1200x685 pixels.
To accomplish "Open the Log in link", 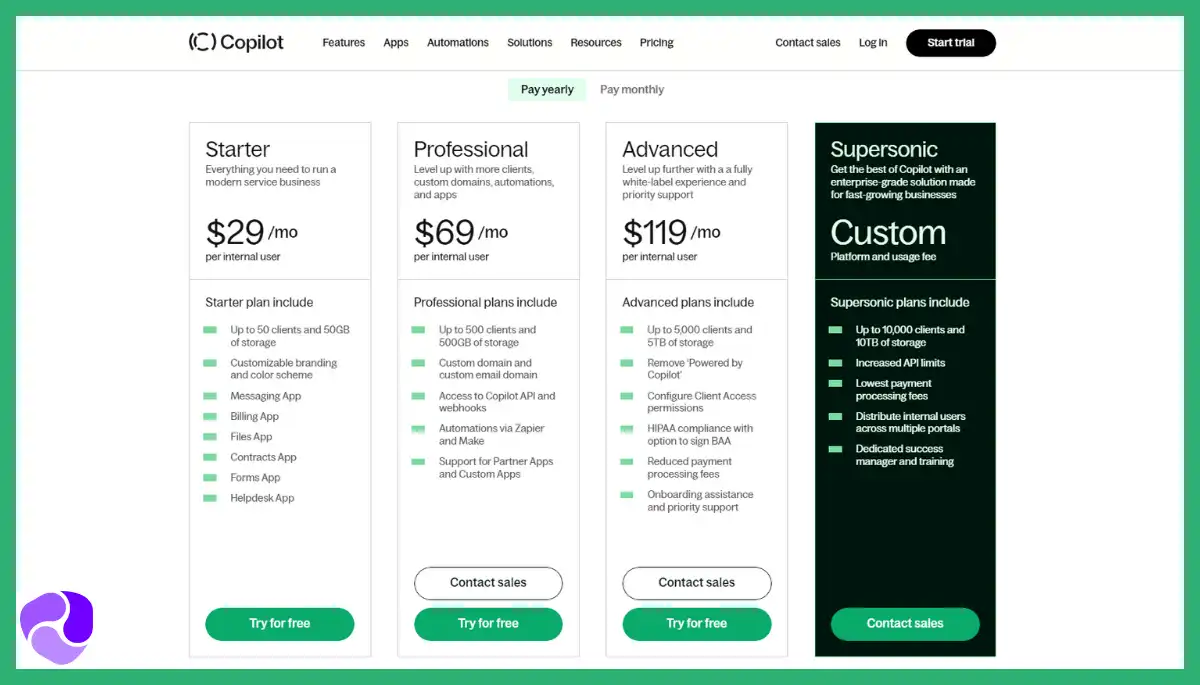I will pyautogui.click(x=872, y=43).
